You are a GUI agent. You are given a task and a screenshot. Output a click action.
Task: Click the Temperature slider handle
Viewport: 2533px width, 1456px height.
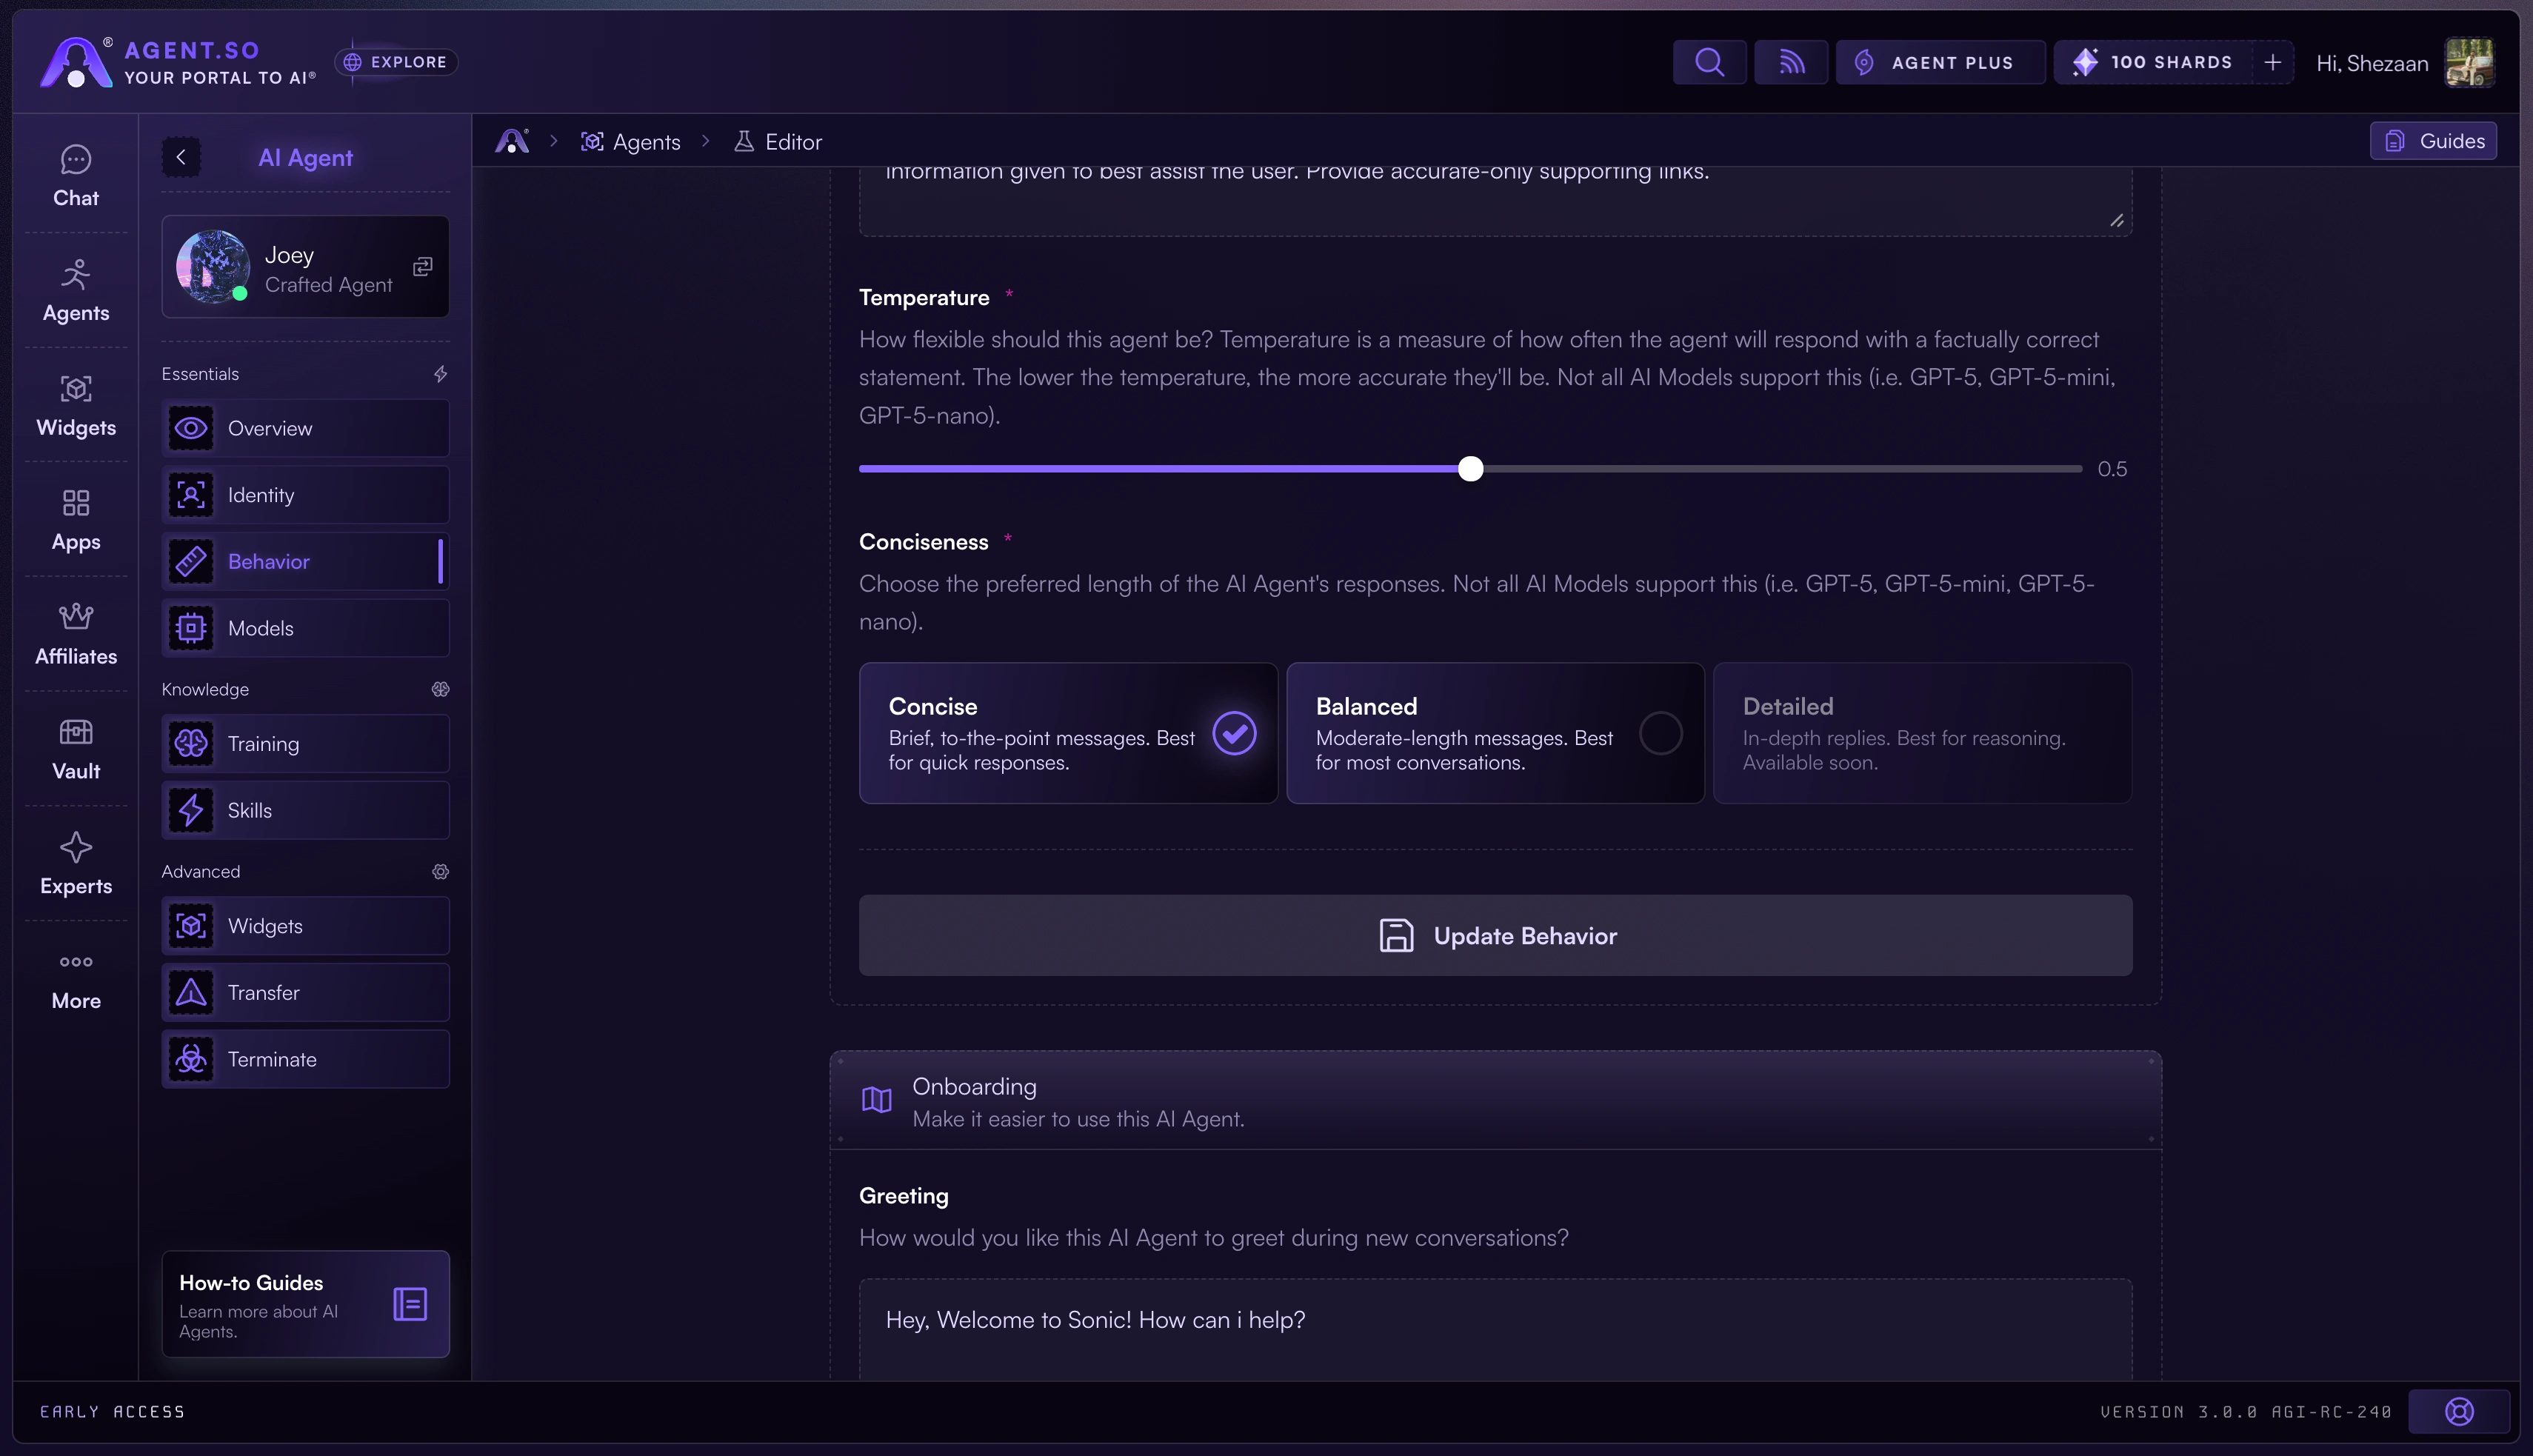pos(1470,468)
